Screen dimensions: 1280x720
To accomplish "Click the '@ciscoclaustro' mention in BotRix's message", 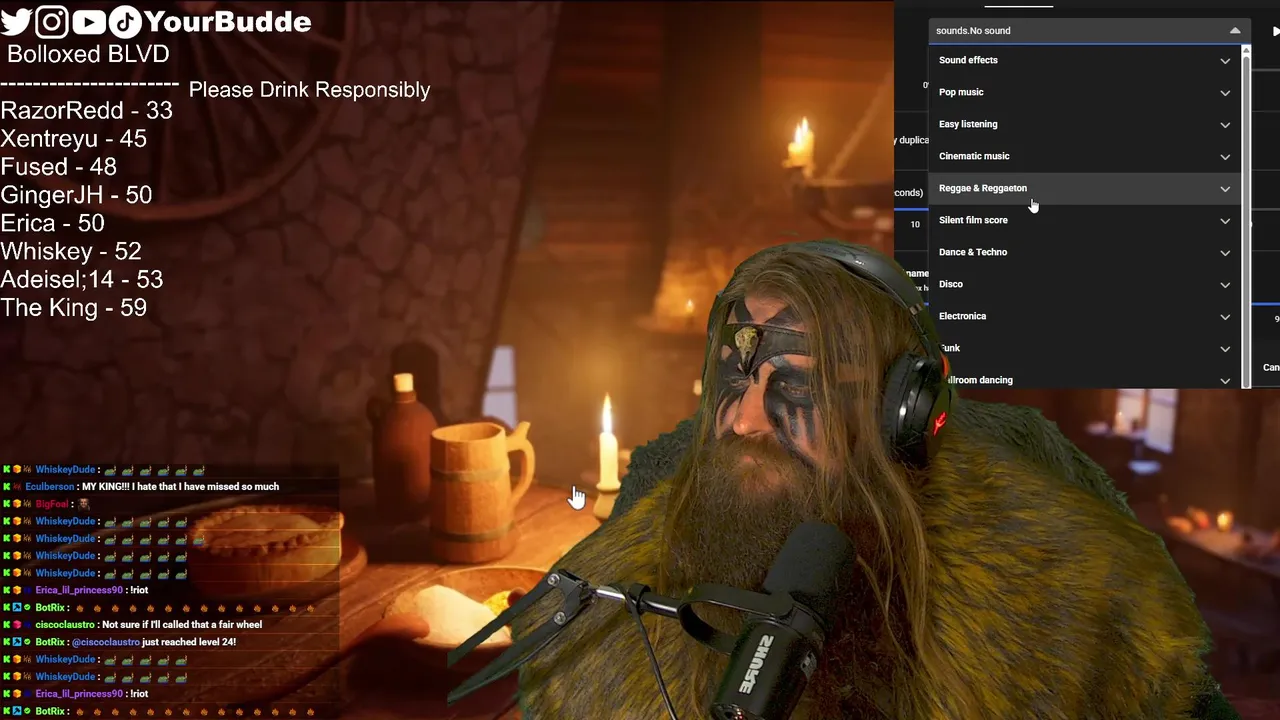I will (x=106, y=642).
